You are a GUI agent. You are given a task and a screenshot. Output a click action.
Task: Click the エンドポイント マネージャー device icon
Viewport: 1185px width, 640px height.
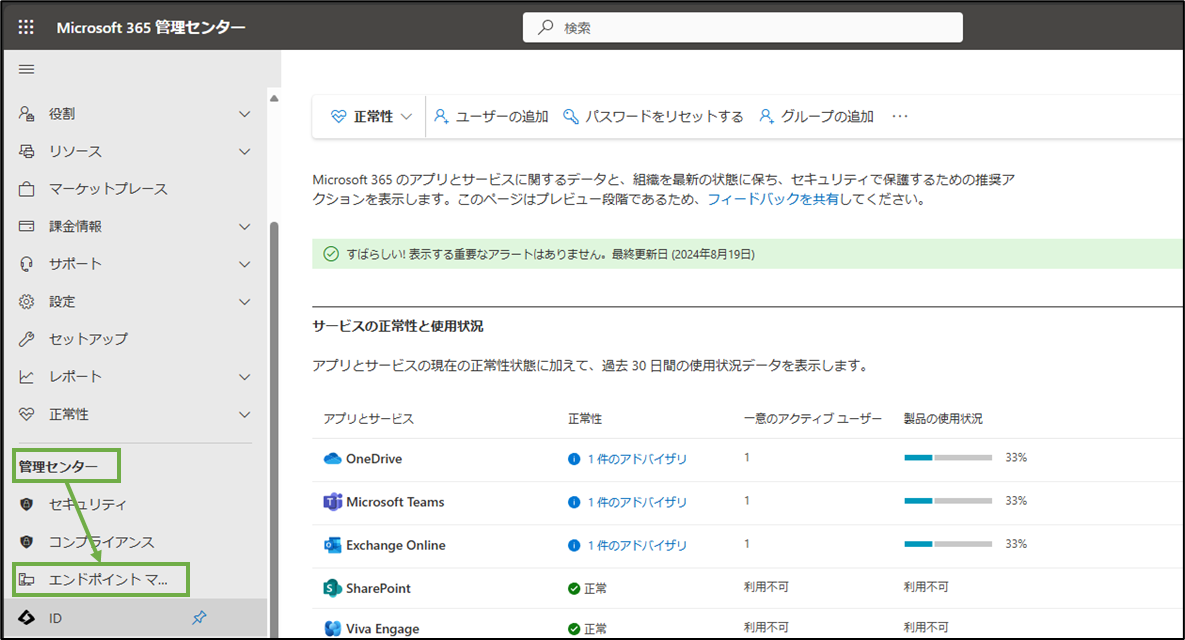26,580
